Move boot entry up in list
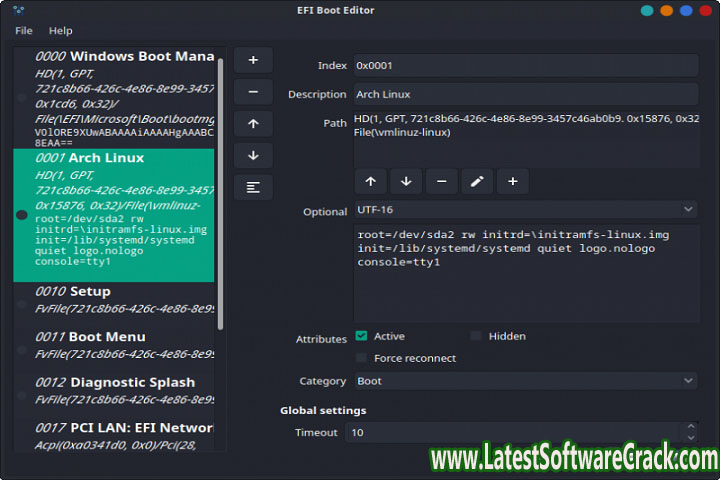 click(x=253, y=124)
